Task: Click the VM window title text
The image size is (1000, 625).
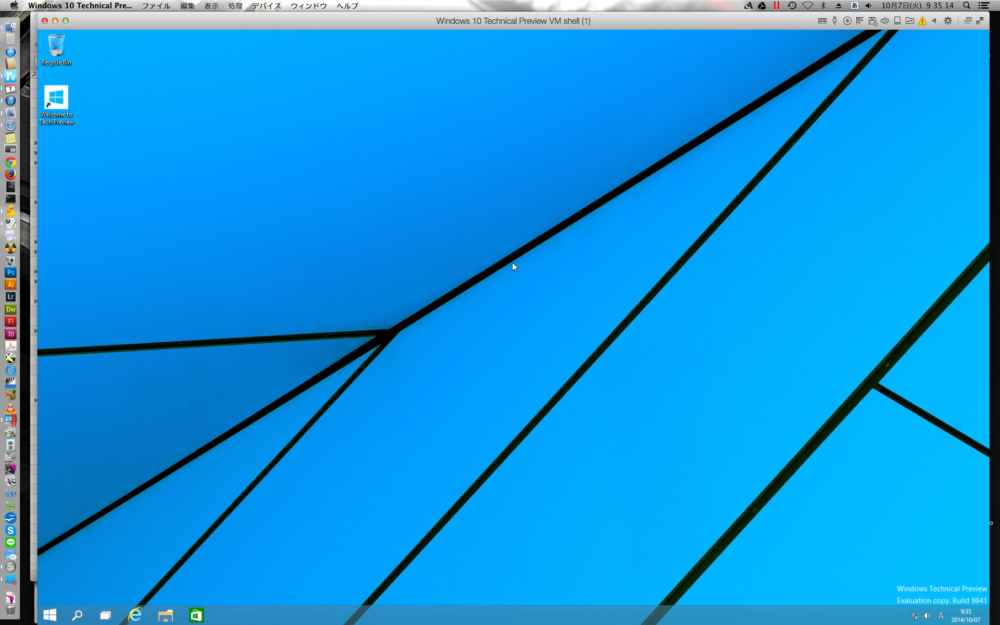Action: pyautogui.click(x=513, y=21)
